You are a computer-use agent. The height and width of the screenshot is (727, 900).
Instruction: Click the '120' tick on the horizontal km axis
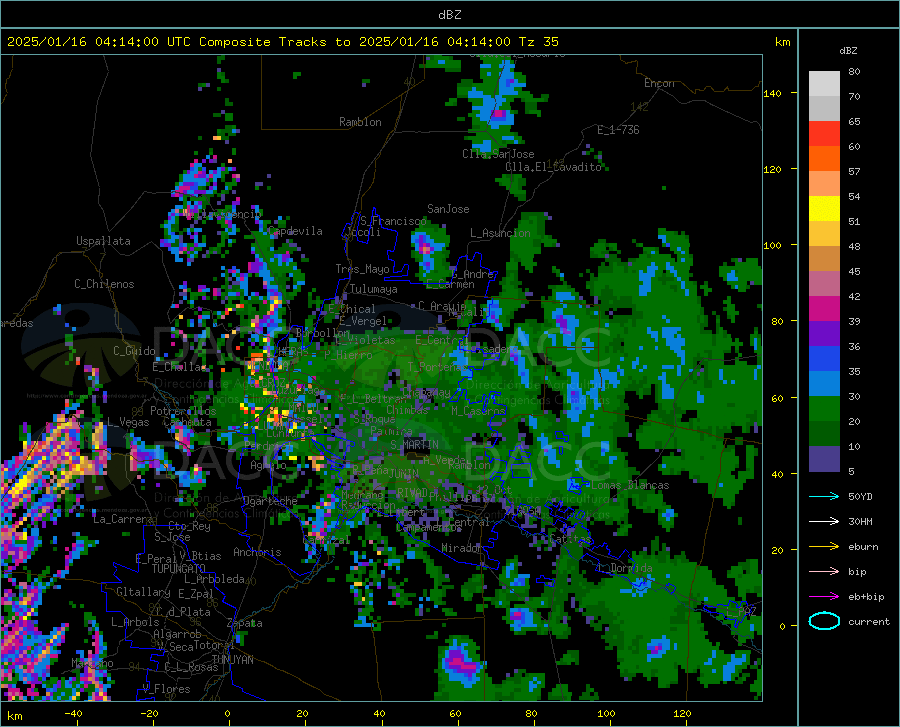[682, 713]
